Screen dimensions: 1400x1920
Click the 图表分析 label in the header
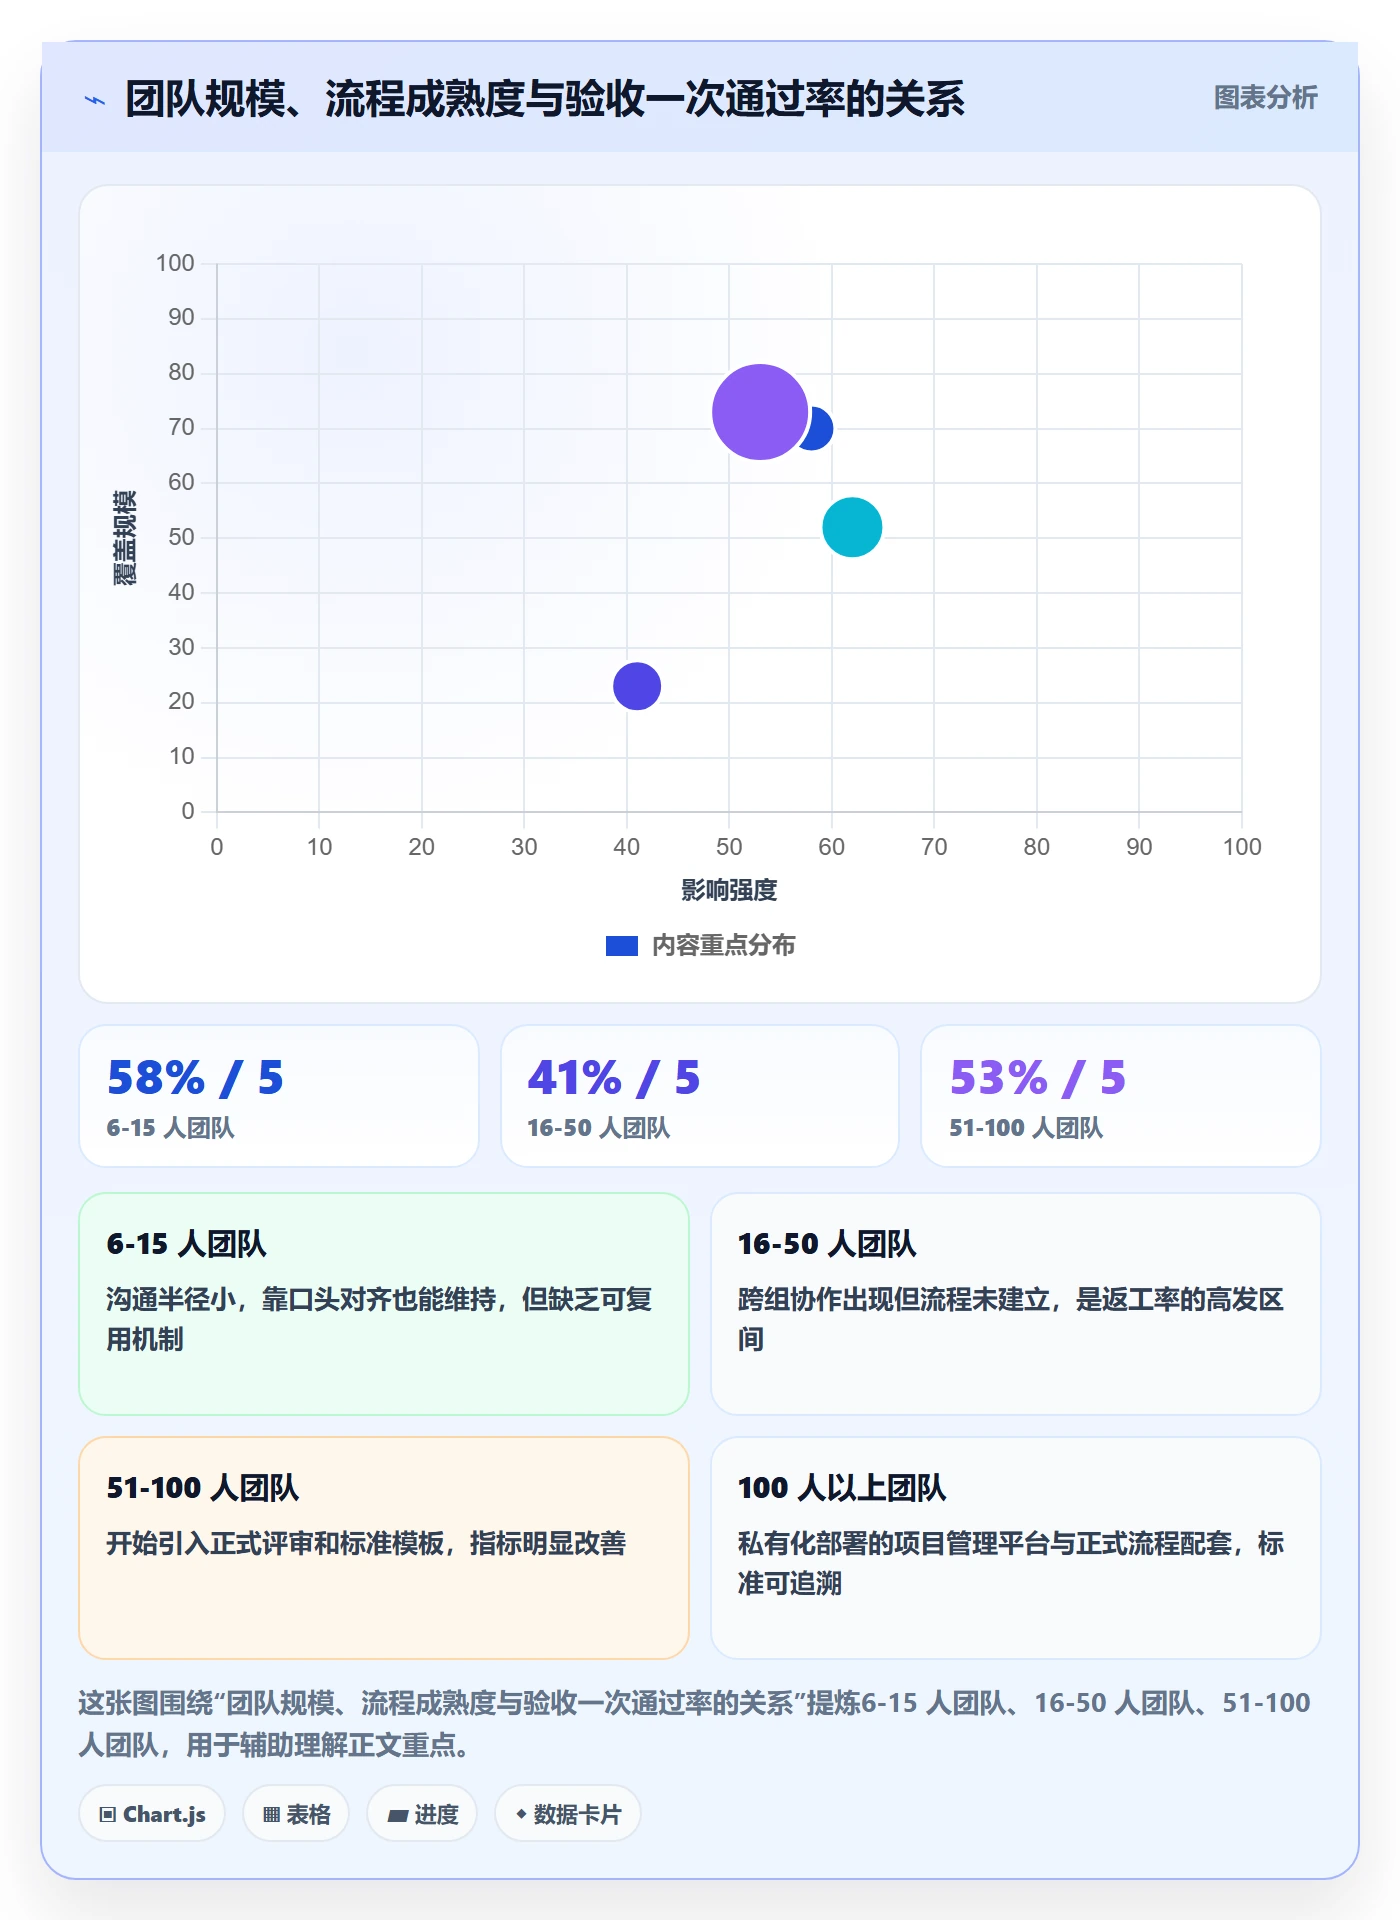[1265, 98]
